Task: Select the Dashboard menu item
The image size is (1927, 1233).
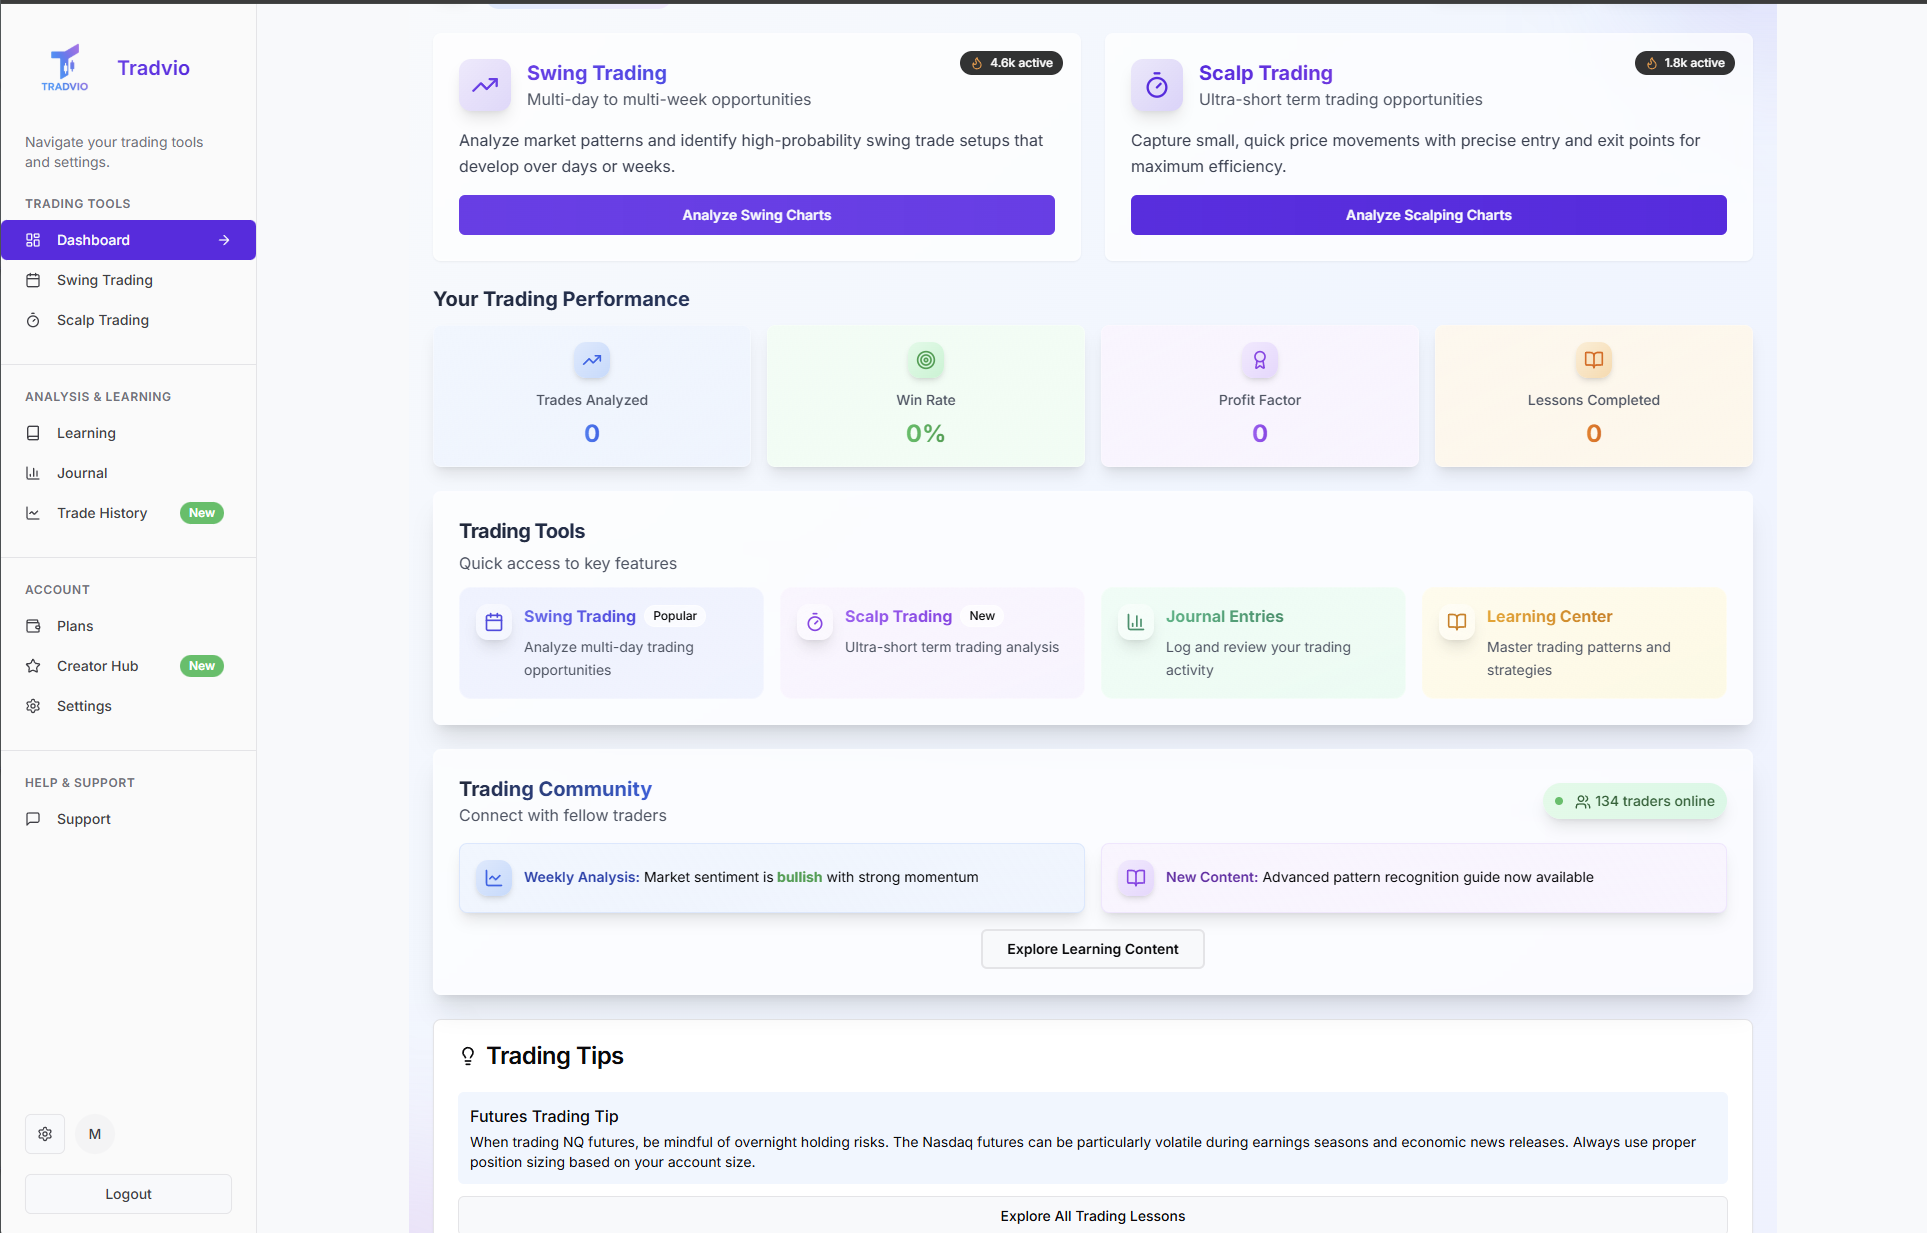Action: 93,240
